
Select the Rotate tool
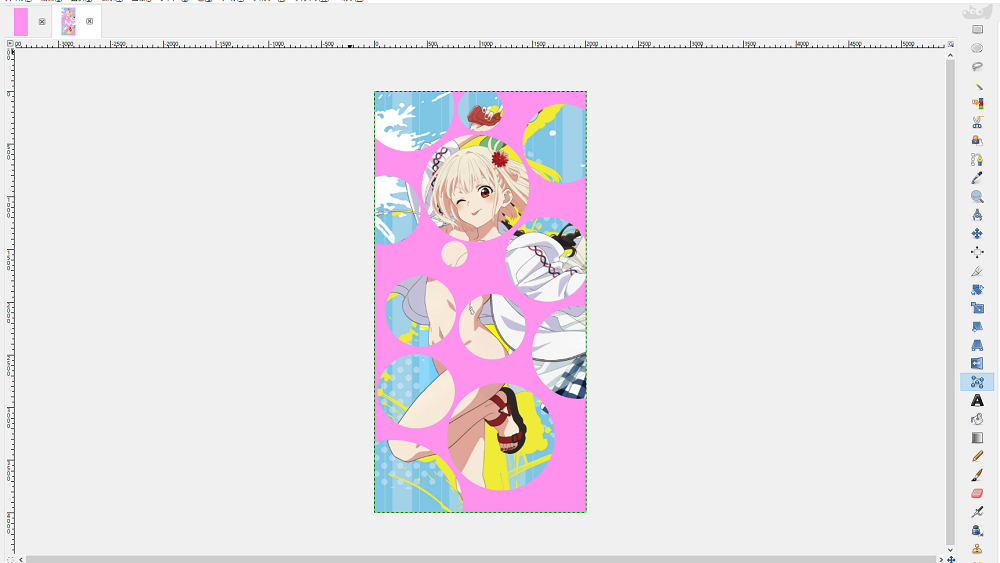pyautogui.click(x=977, y=289)
